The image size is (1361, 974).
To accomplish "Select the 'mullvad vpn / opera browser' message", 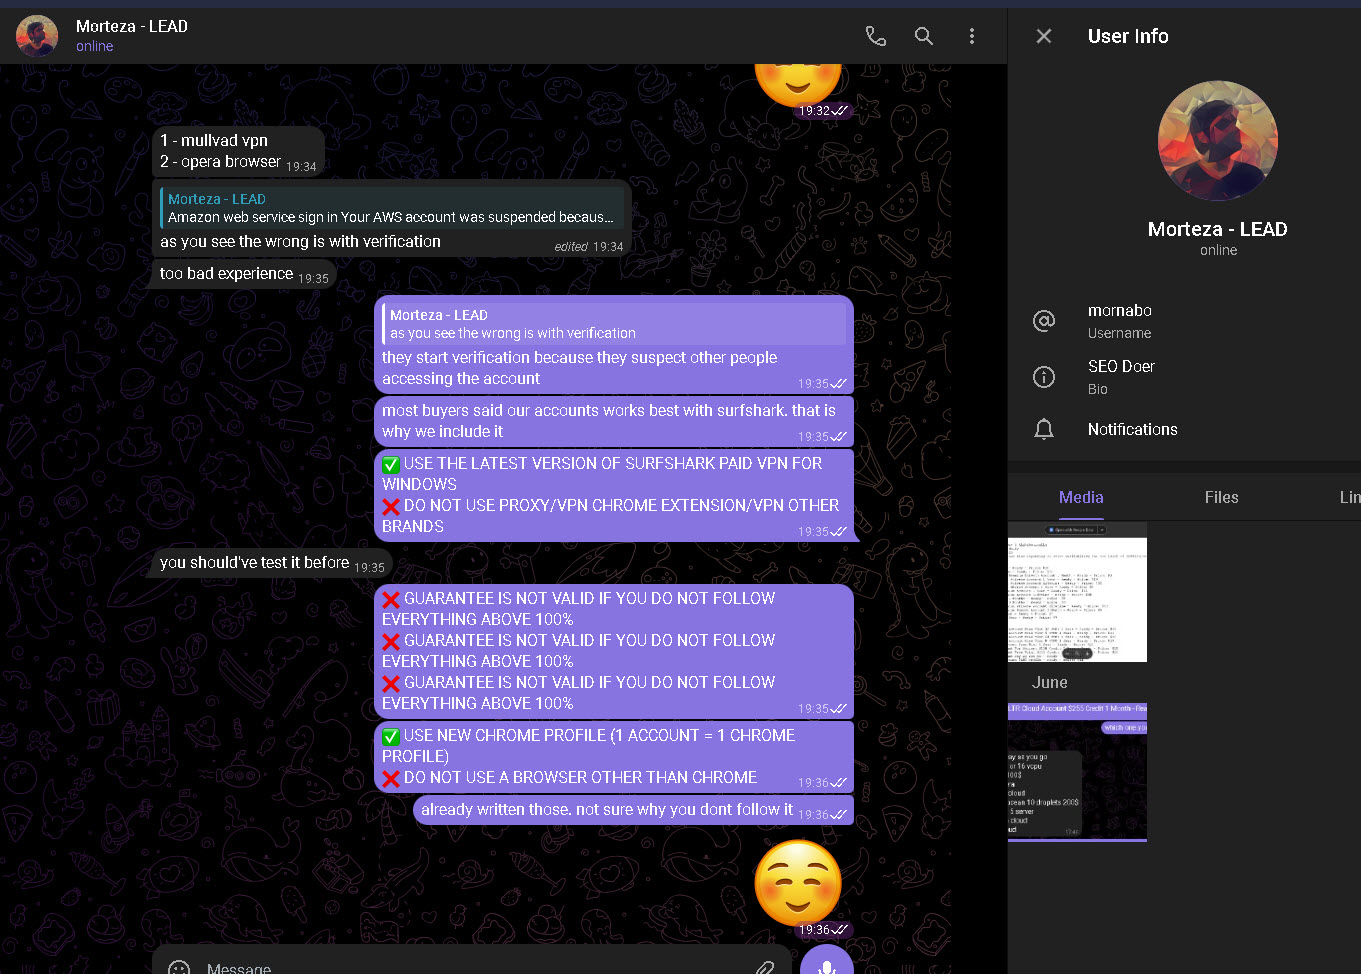I will click(238, 151).
